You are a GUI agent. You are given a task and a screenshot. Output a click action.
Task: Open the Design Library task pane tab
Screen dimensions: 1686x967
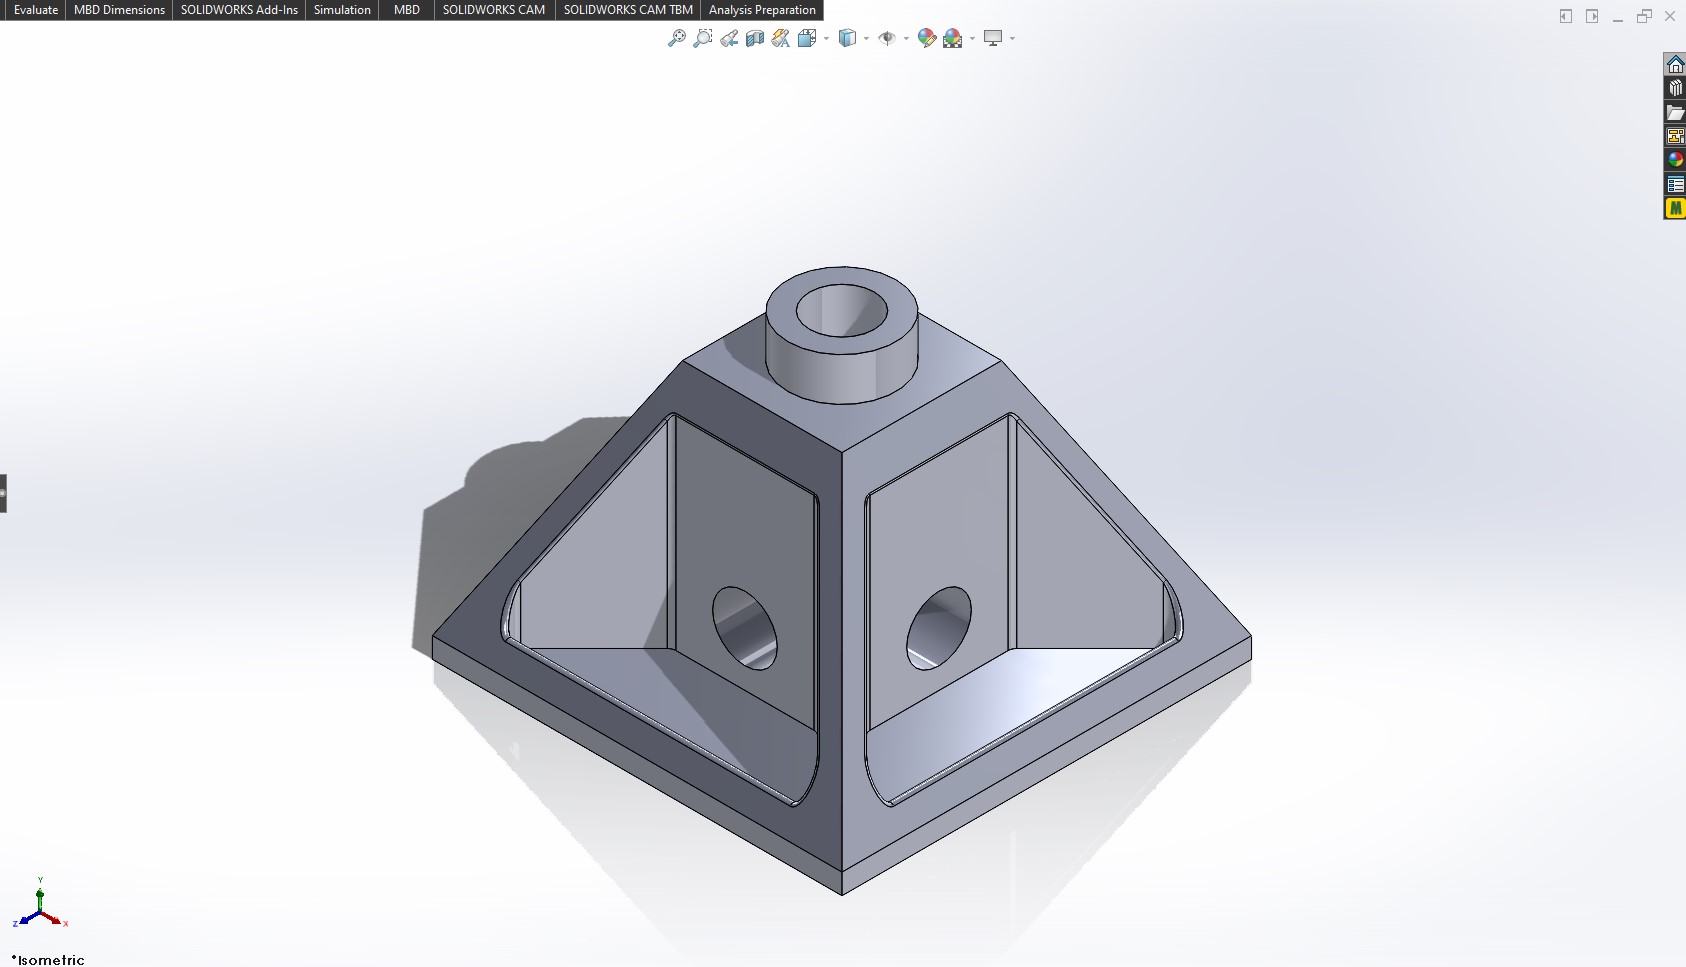tap(1675, 88)
